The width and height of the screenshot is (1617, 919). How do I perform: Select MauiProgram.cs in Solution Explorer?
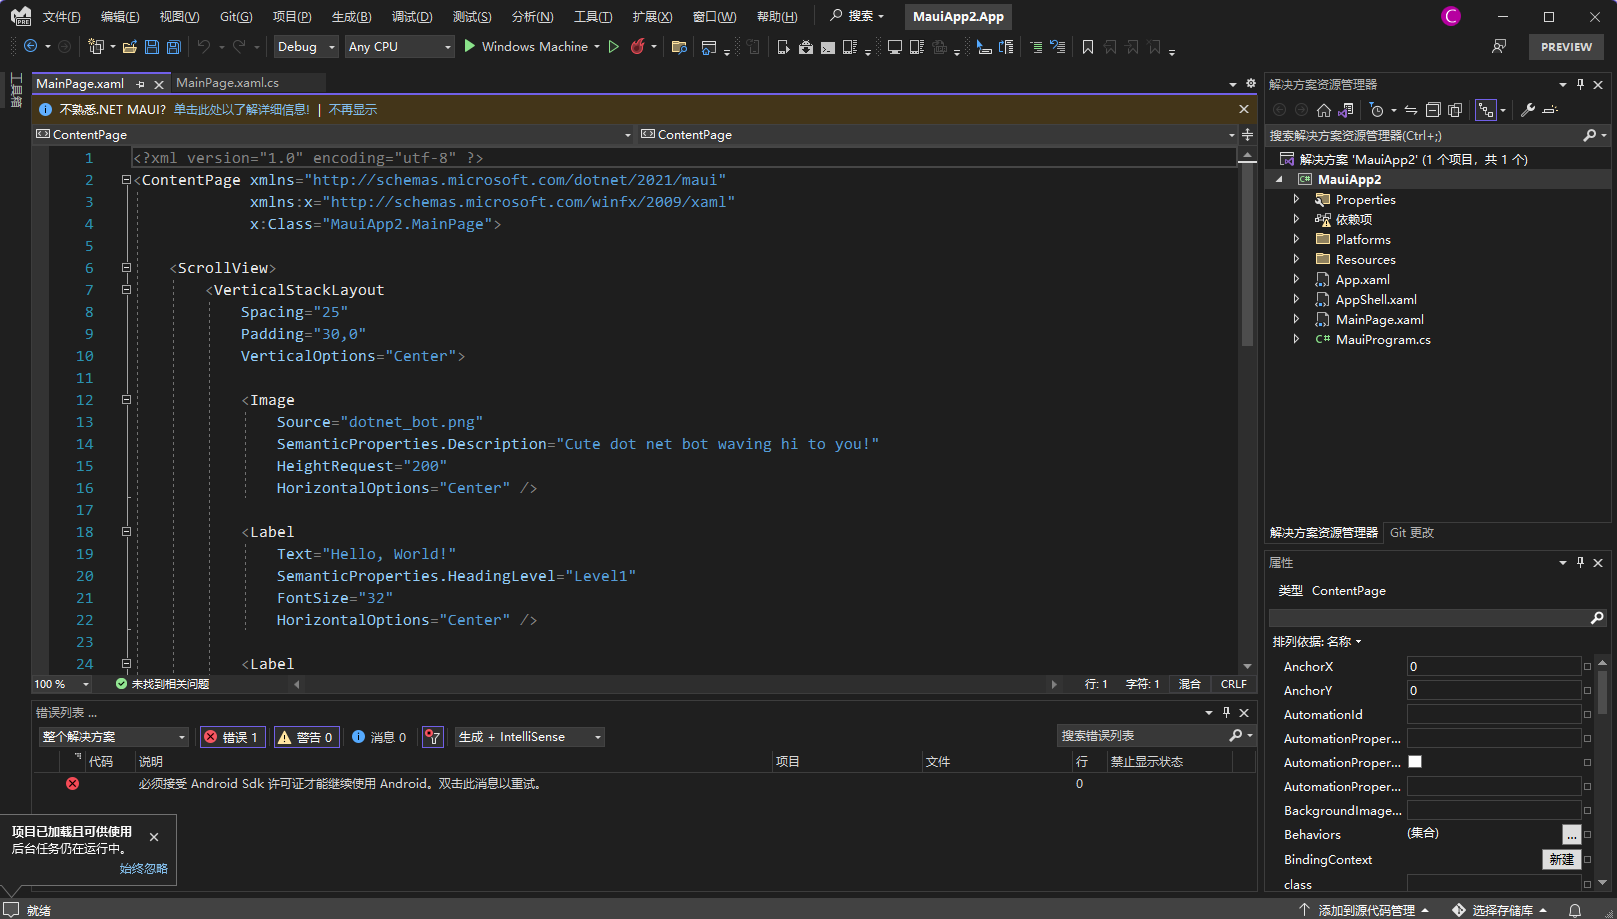click(1383, 339)
